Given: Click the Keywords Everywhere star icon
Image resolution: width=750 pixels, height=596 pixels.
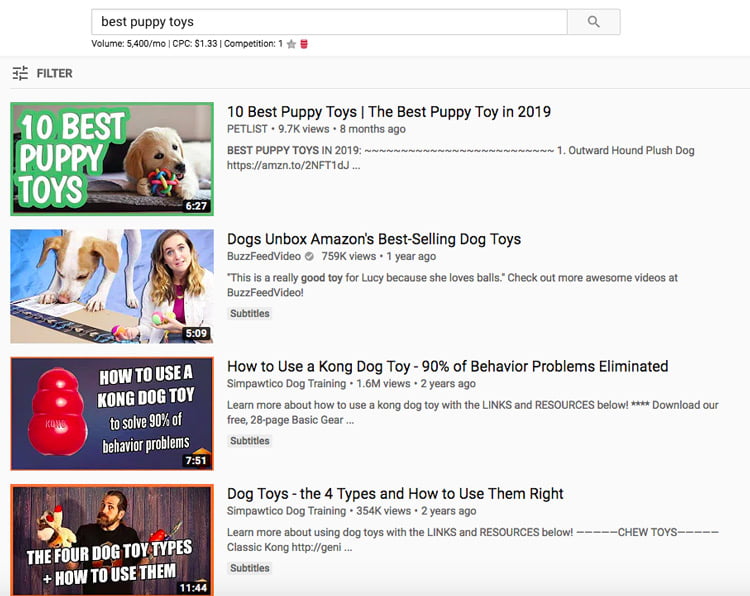Looking at the screenshot, I should pos(291,44).
